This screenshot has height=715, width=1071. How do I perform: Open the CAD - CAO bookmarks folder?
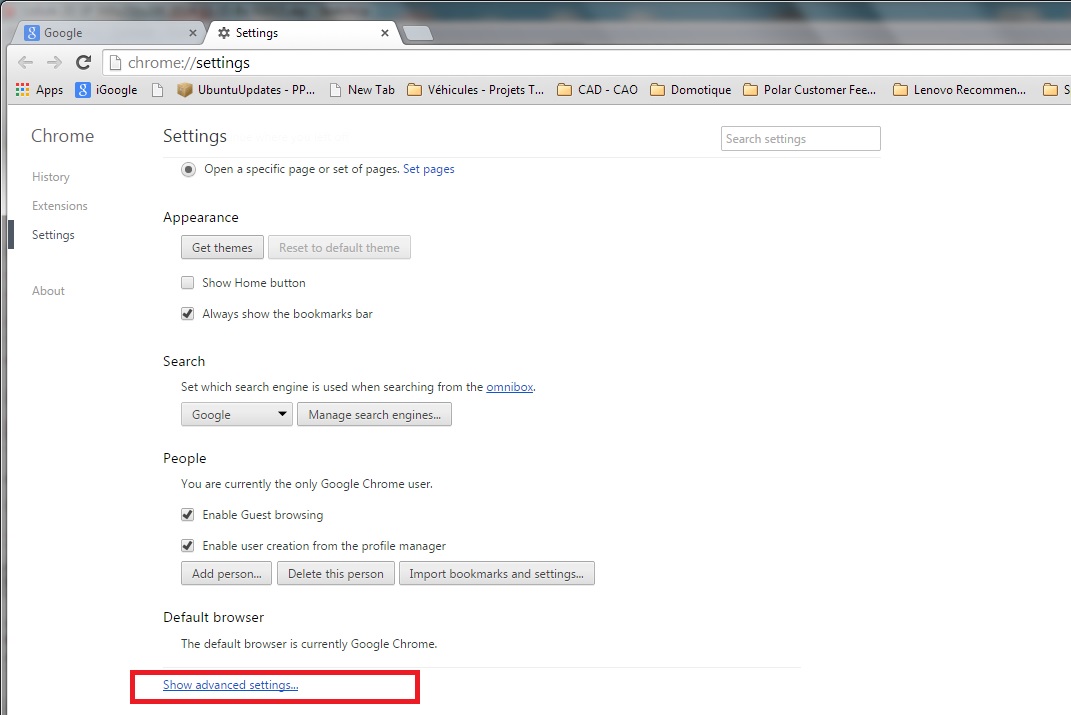598,90
